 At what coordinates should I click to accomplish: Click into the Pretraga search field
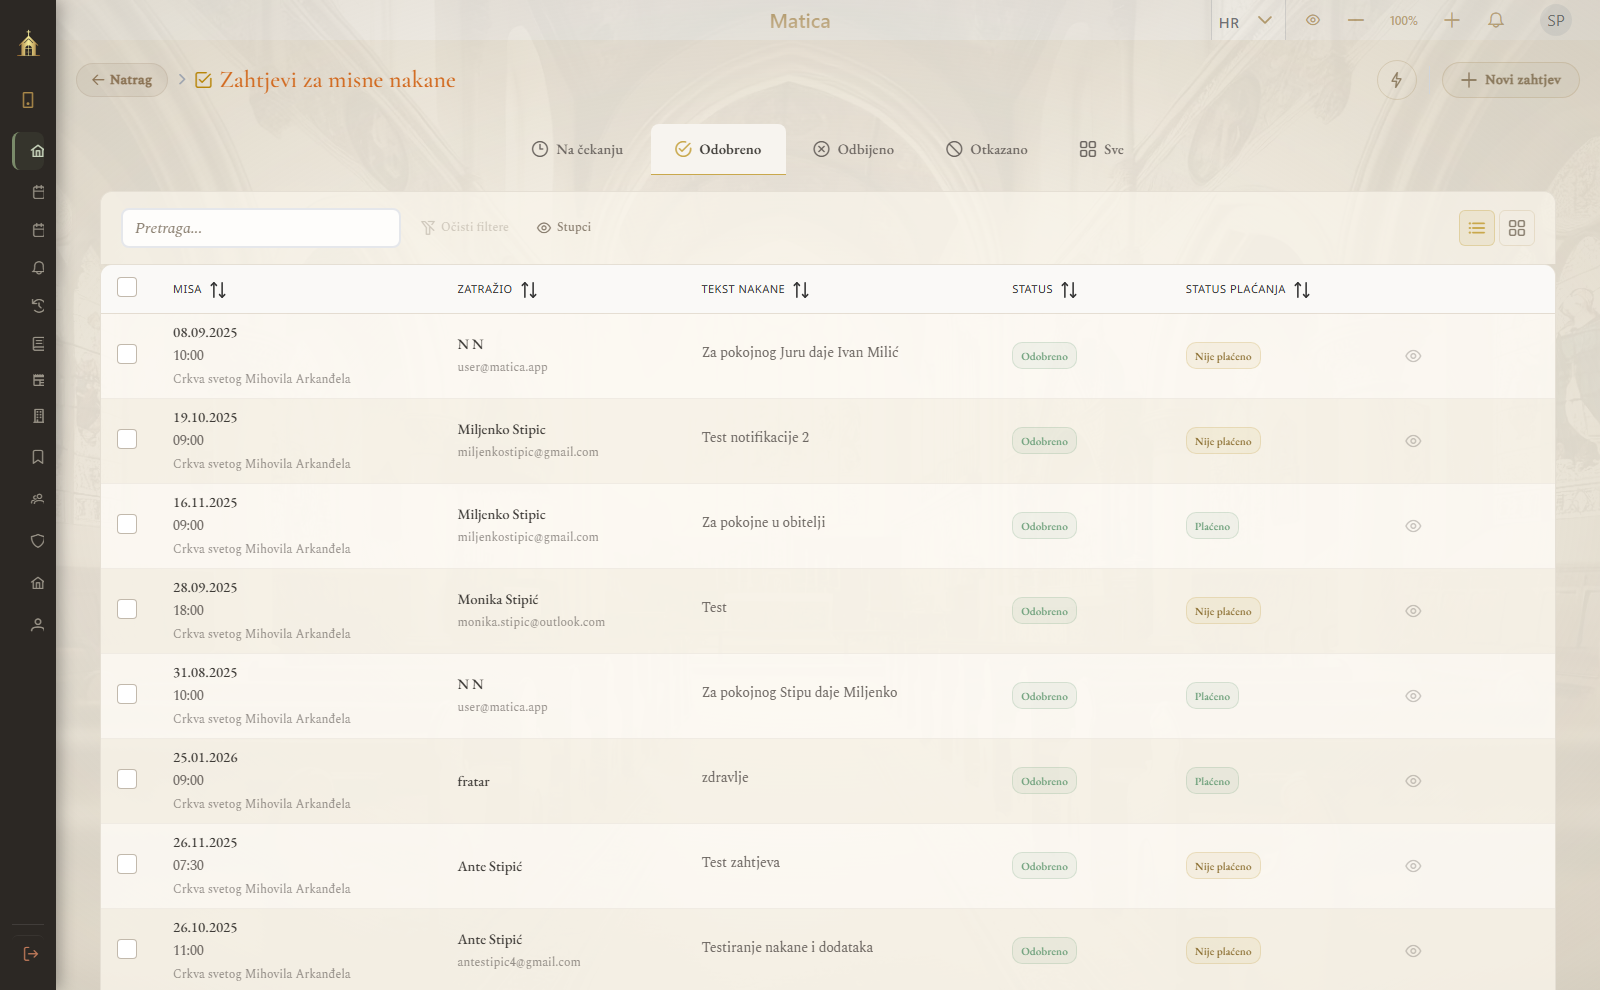pos(260,228)
